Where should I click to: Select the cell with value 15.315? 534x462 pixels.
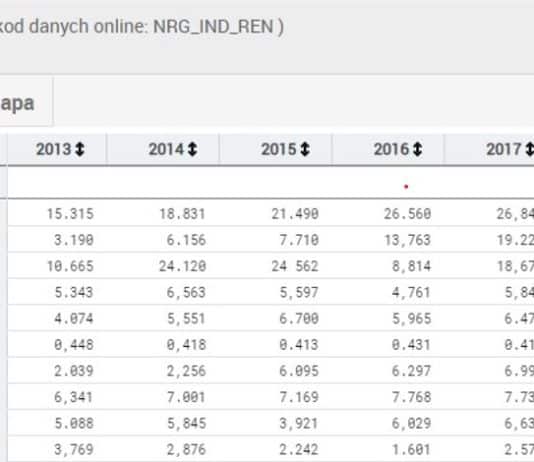point(70,214)
